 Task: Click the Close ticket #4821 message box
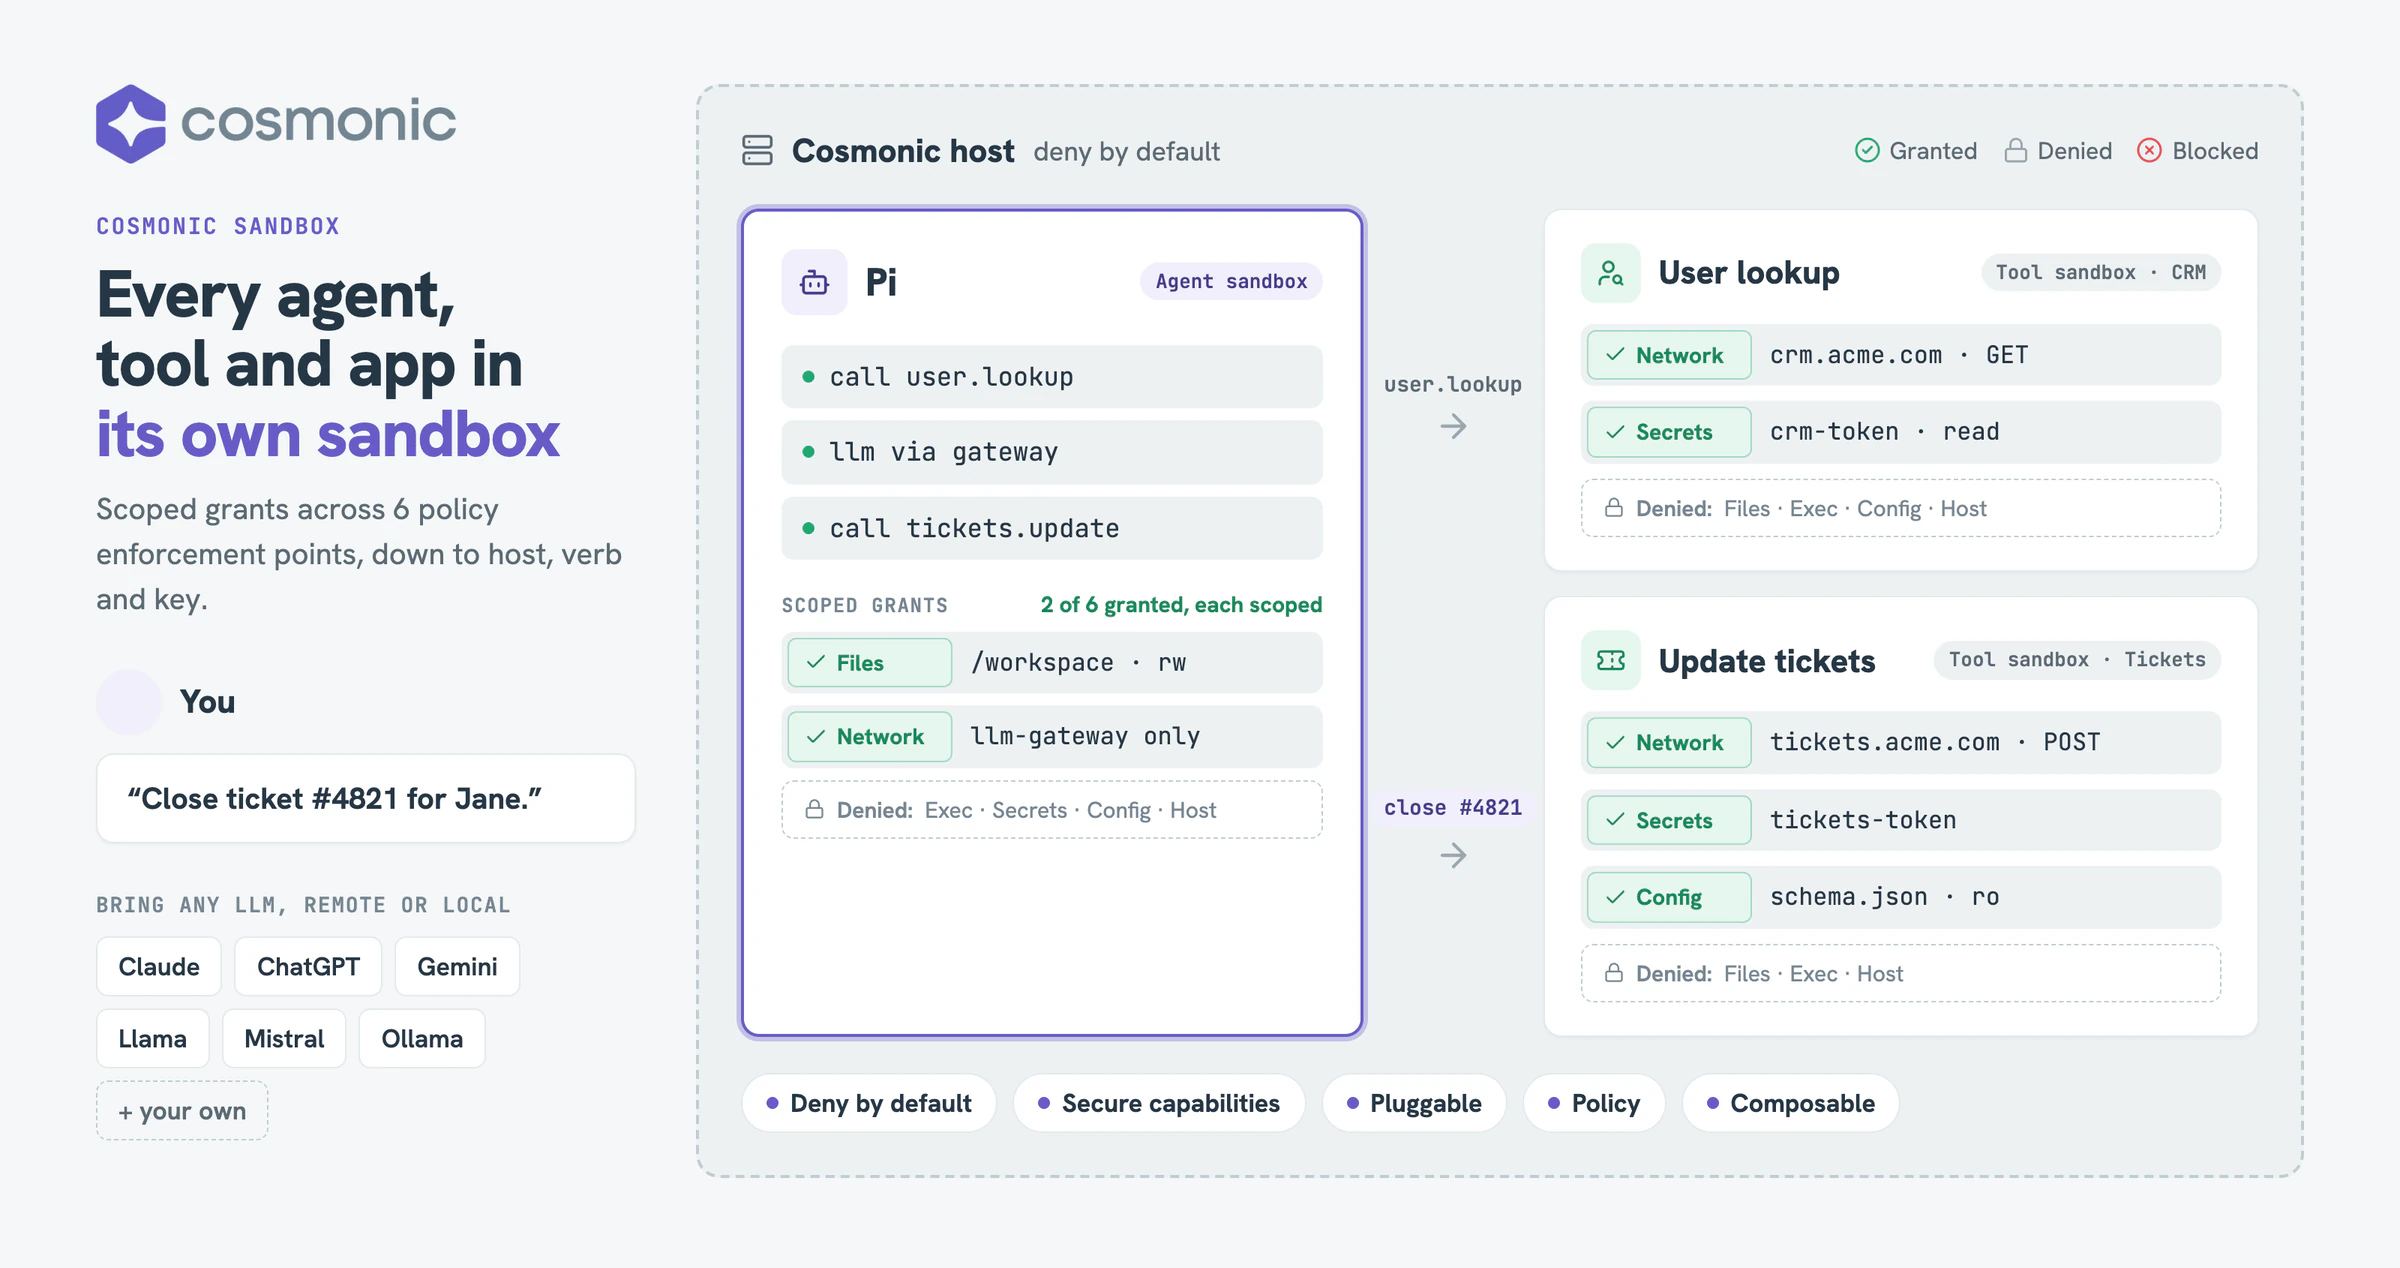click(366, 798)
